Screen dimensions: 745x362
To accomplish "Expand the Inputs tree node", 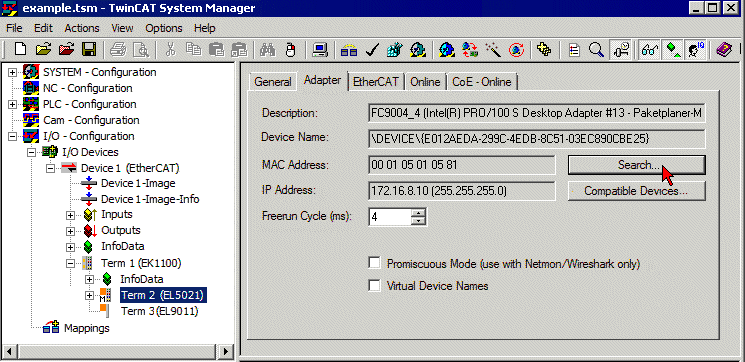I will [71, 215].
